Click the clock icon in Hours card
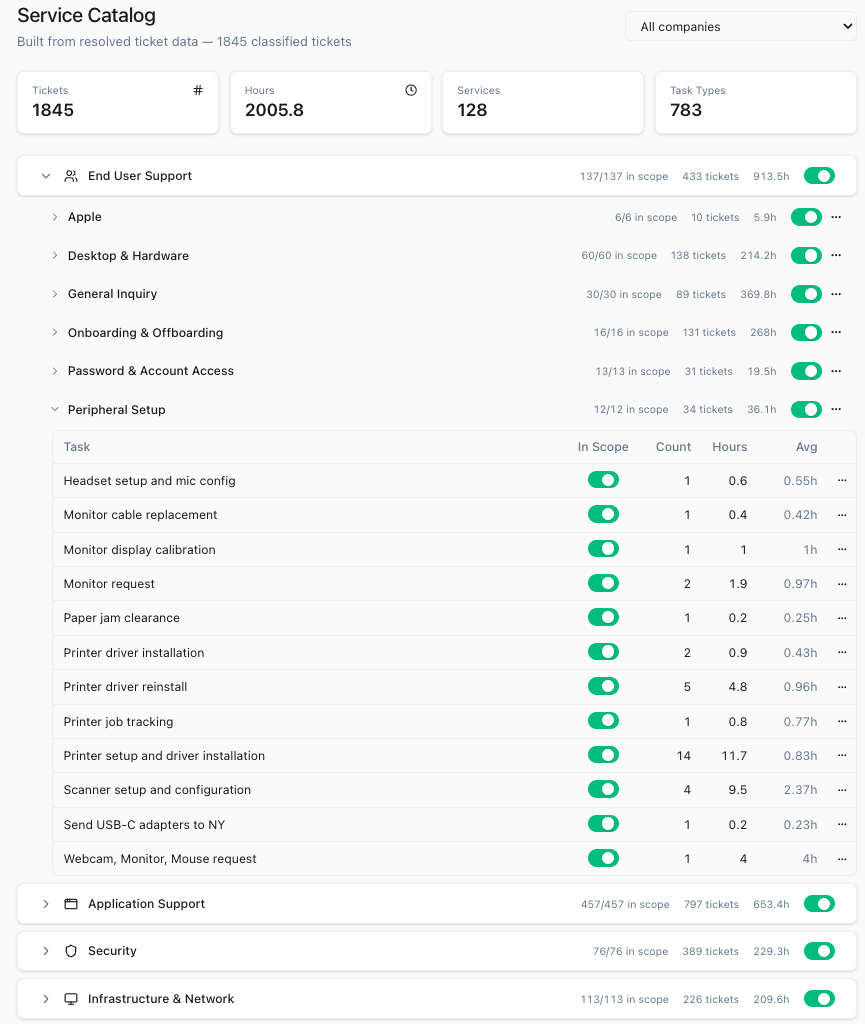Image resolution: width=865 pixels, height=1024 pixels. tap(411, 90)
